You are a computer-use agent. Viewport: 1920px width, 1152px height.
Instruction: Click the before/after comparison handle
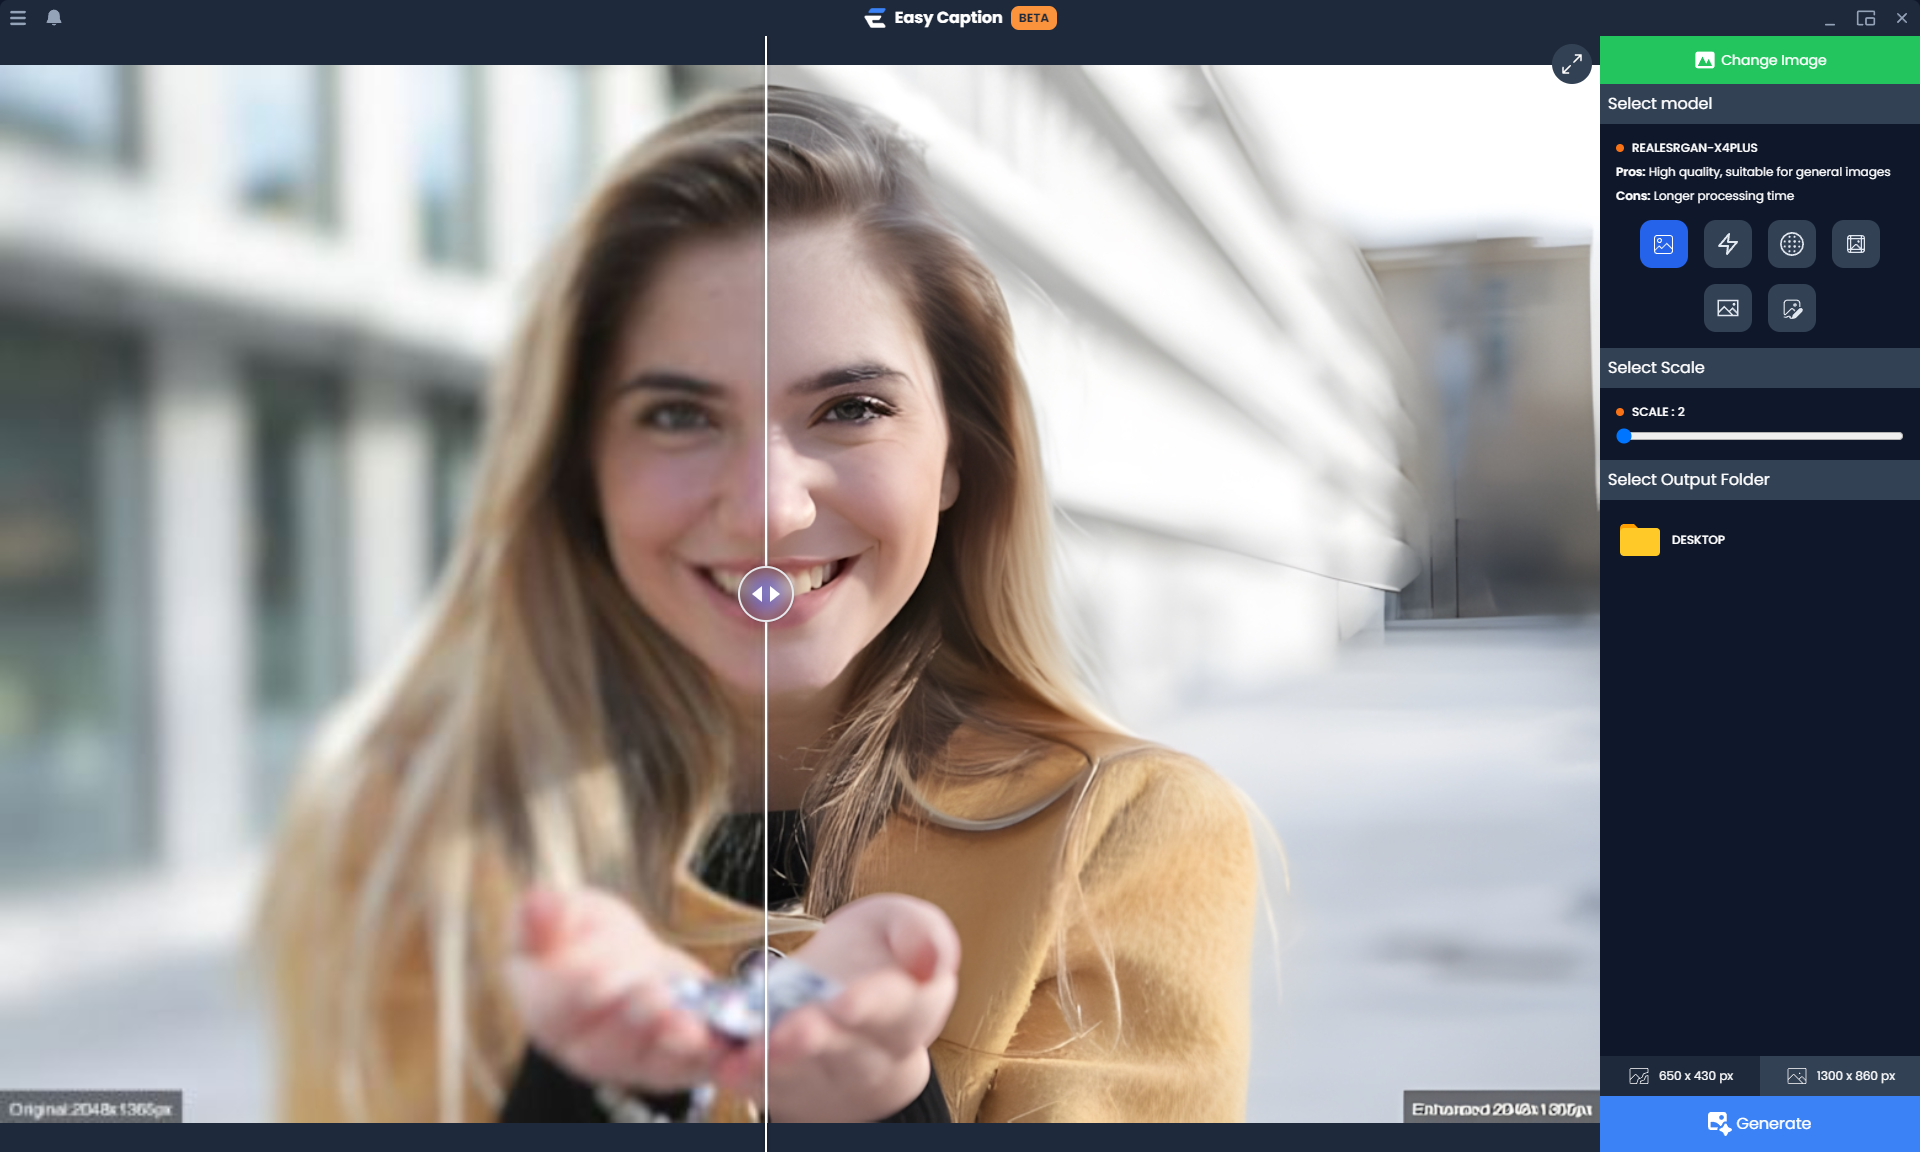pos(765,594)
